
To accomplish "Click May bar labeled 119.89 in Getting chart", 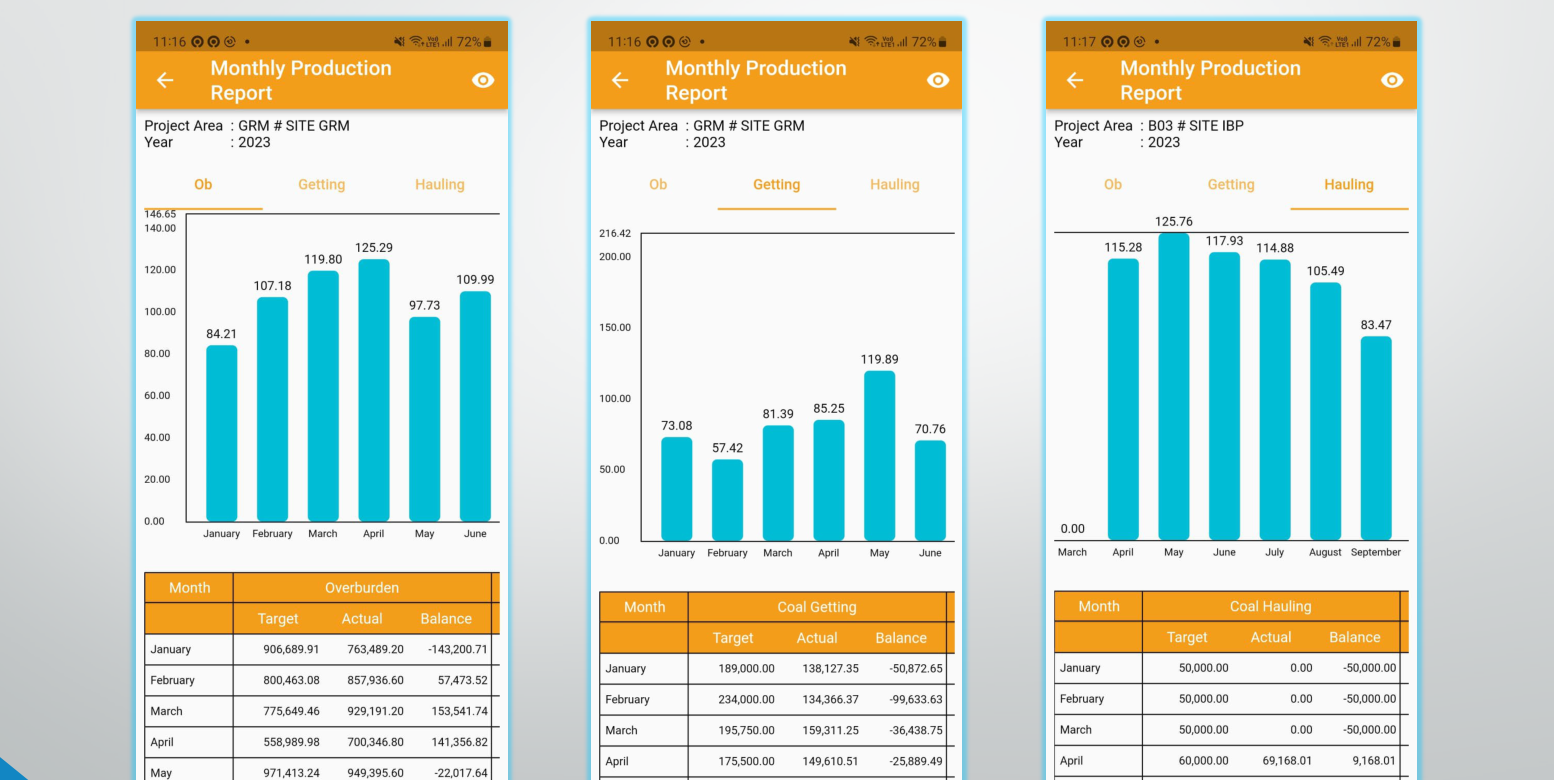I will 879,455.
